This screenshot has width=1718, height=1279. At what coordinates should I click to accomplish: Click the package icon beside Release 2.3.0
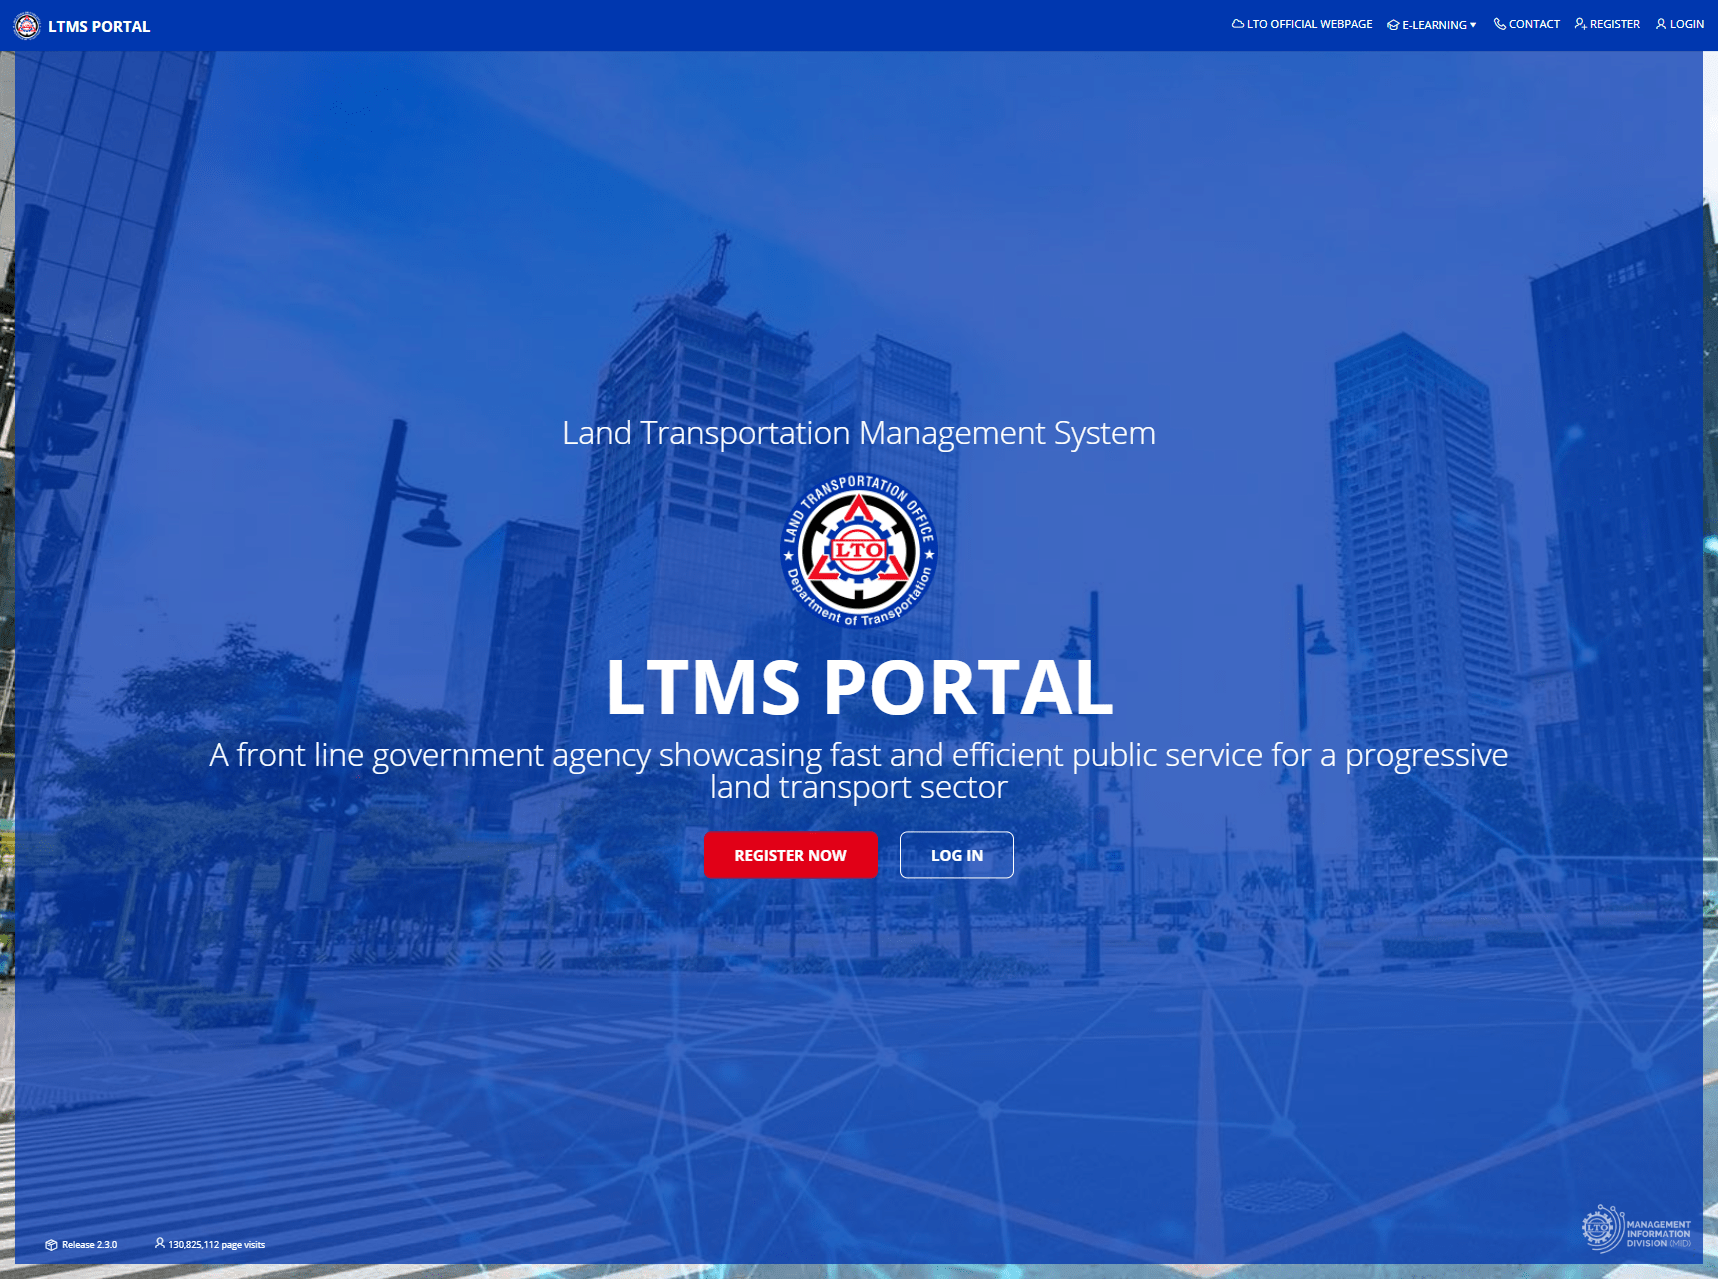coord(51,1244)
